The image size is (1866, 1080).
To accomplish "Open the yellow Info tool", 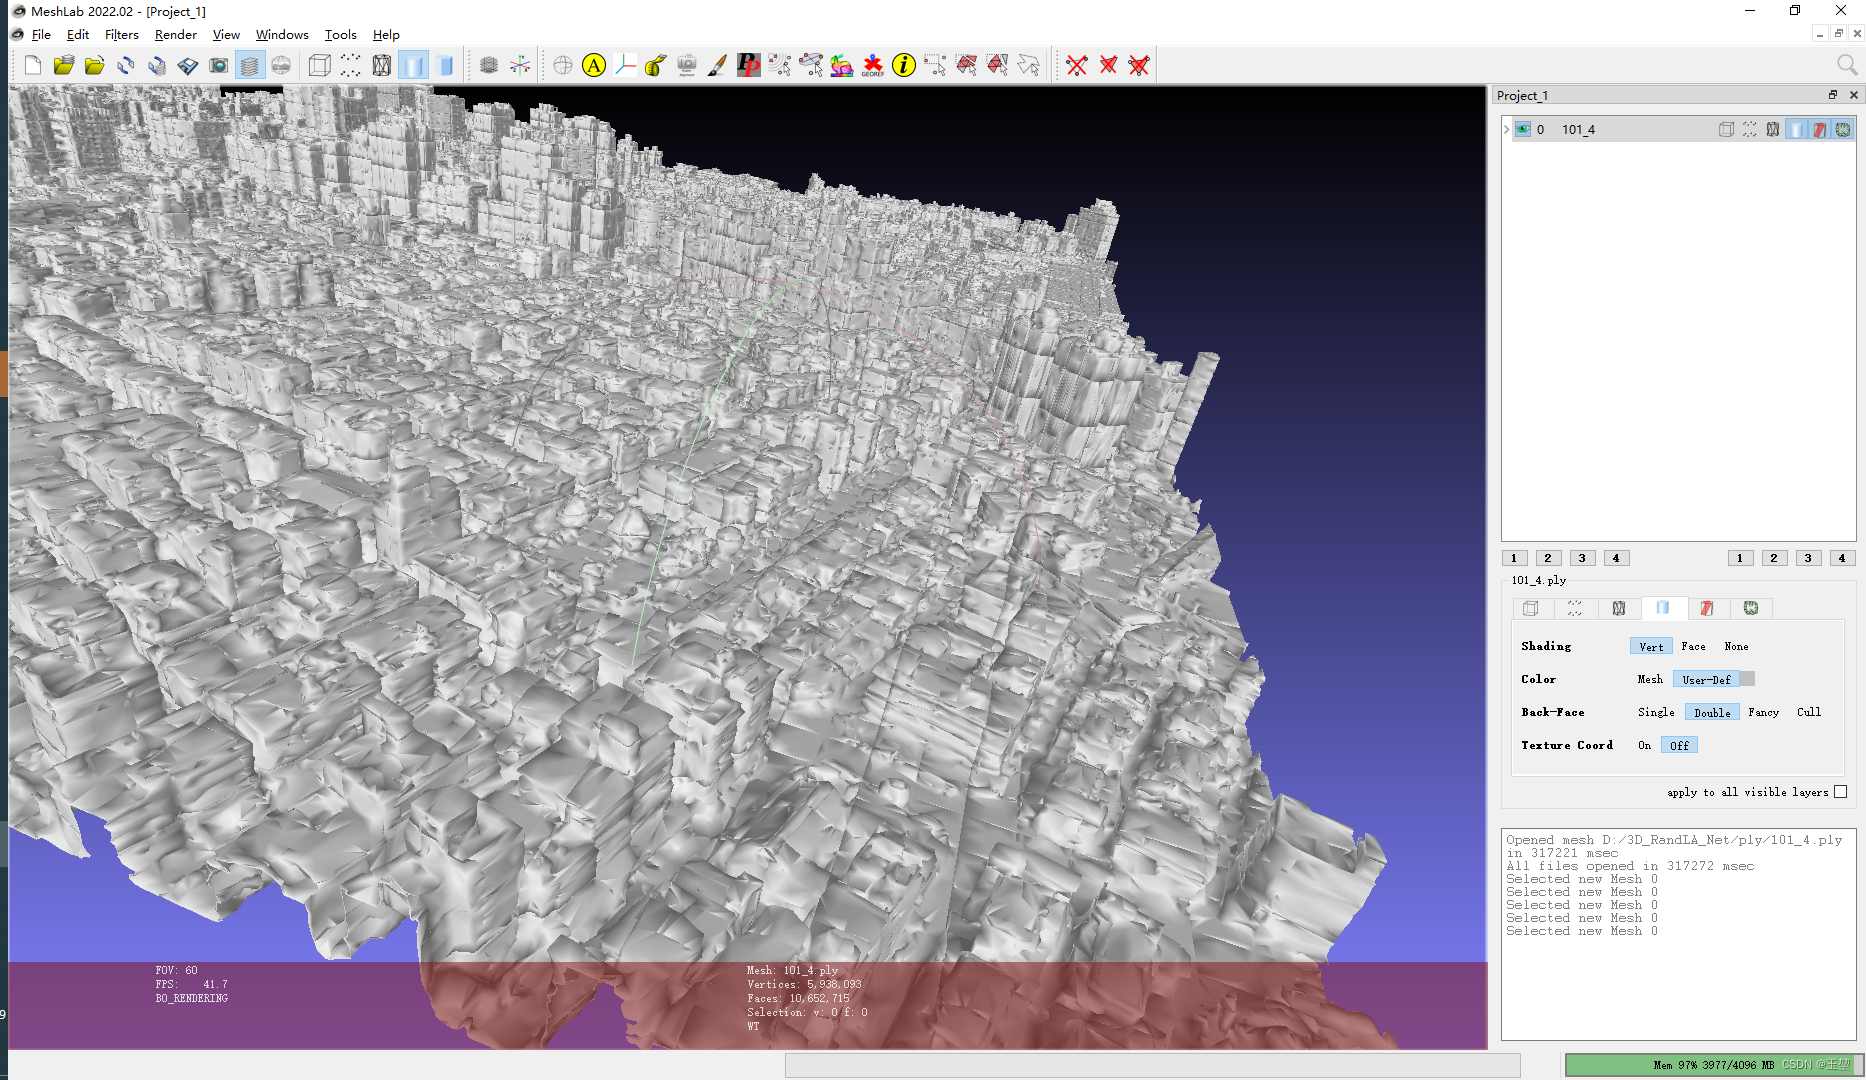I will pyautogui.click(x=903, y=66).
